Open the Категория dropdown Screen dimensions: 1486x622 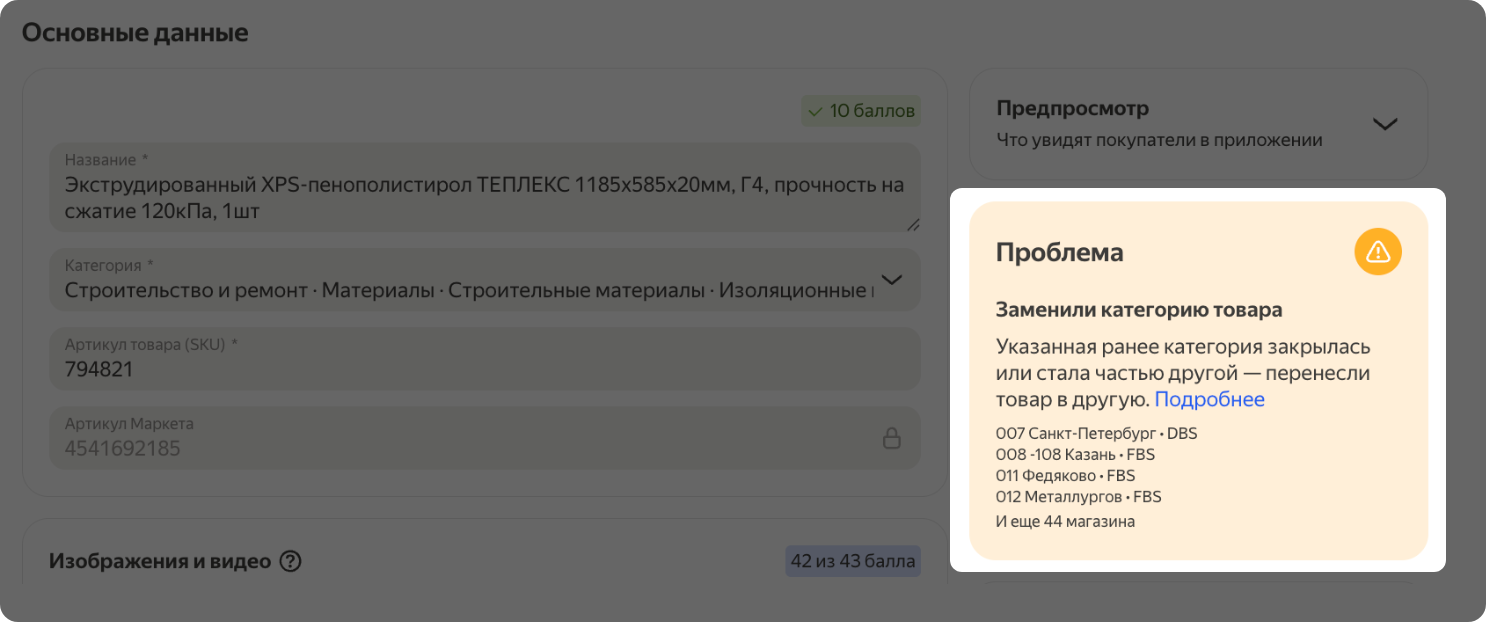tap(485, 279)
